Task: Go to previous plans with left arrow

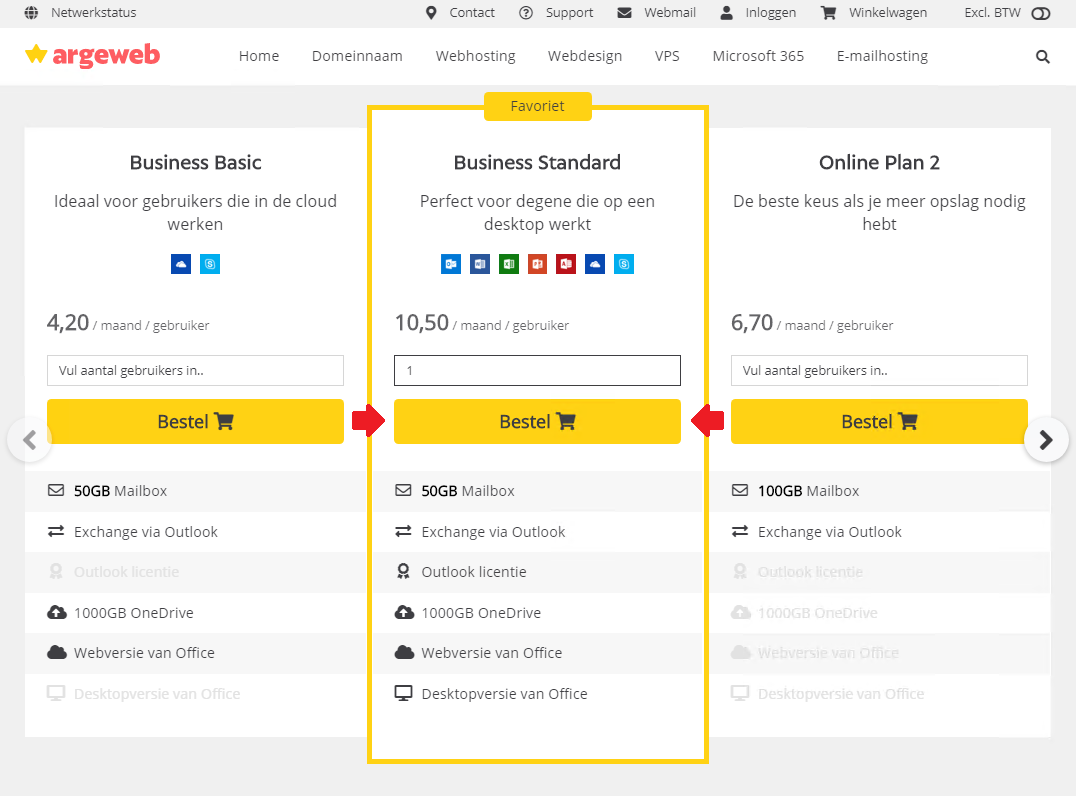Action: tap(30, 440)
